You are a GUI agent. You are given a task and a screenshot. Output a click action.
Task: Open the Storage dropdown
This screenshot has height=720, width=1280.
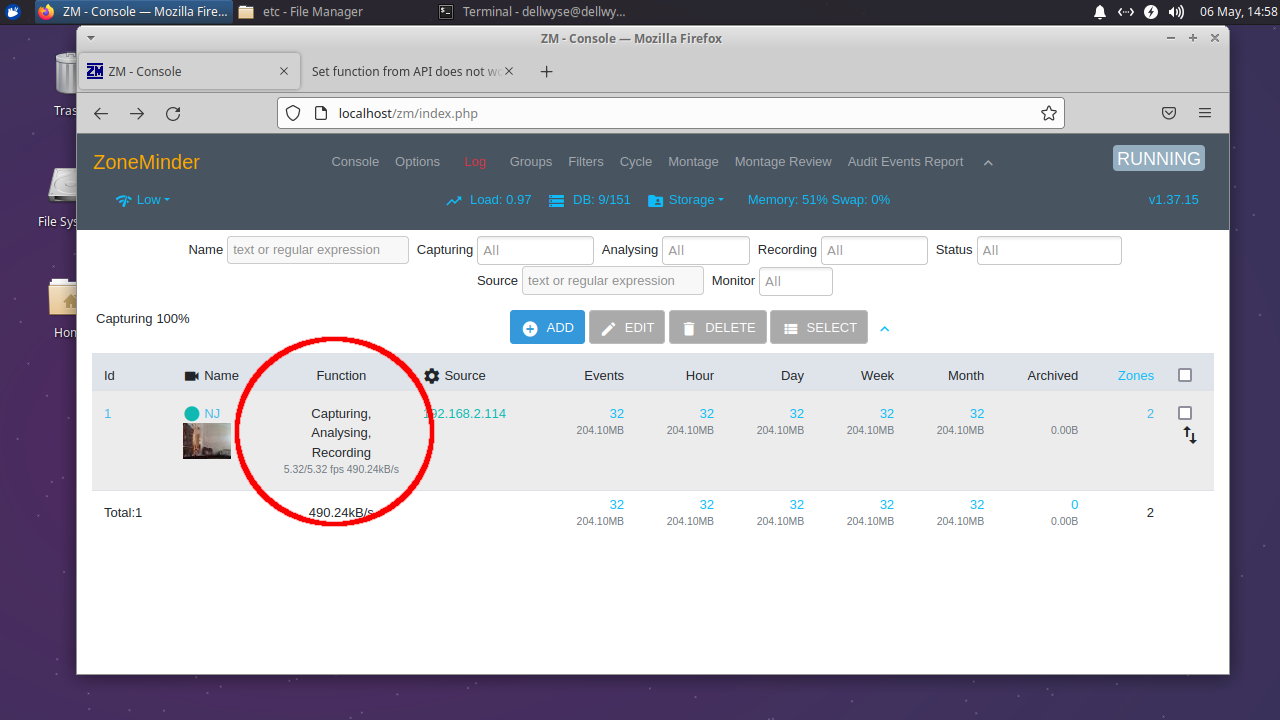(x=686, y=200)
